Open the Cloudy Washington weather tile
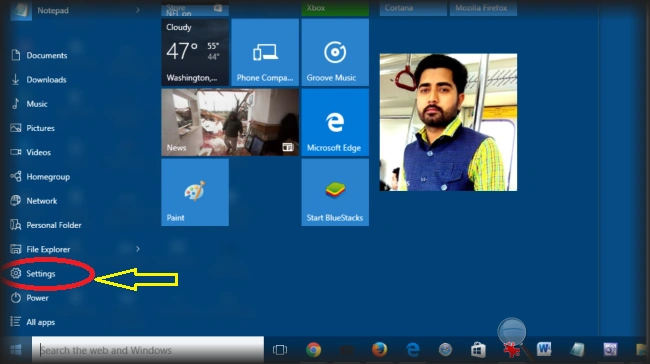650x364 pixels. 195,52
